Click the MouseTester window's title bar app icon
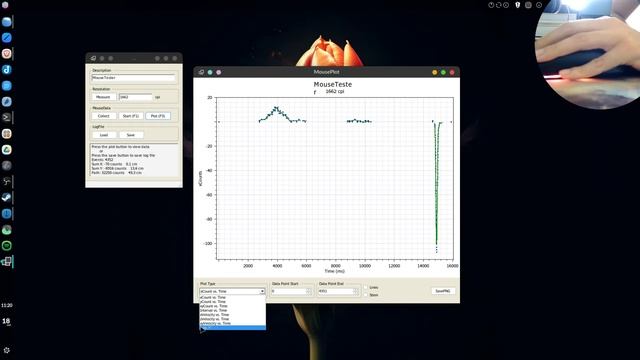Image resolution: width=640 pixels, height=360 pixels. click(x=93, y=58)
